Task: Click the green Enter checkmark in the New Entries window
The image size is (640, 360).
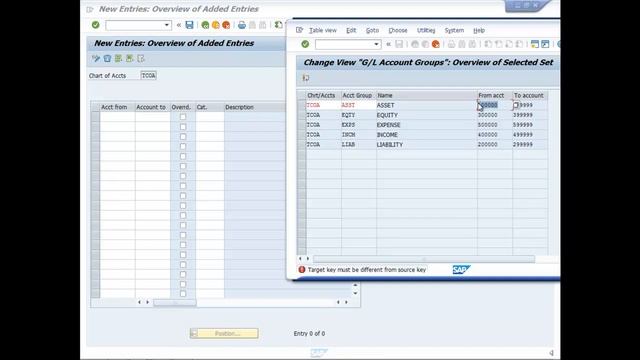Action: click(x=96, y=25)
